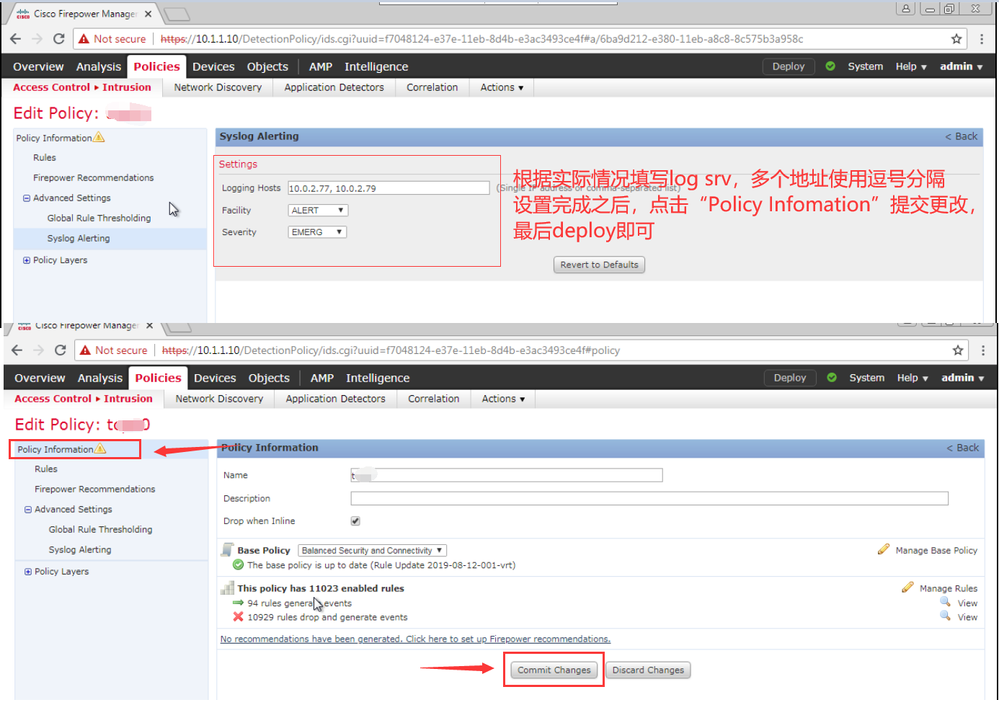Open the Chrome menu dots in the Policy Information window
999x726 pixels.
tap(983, 350)
